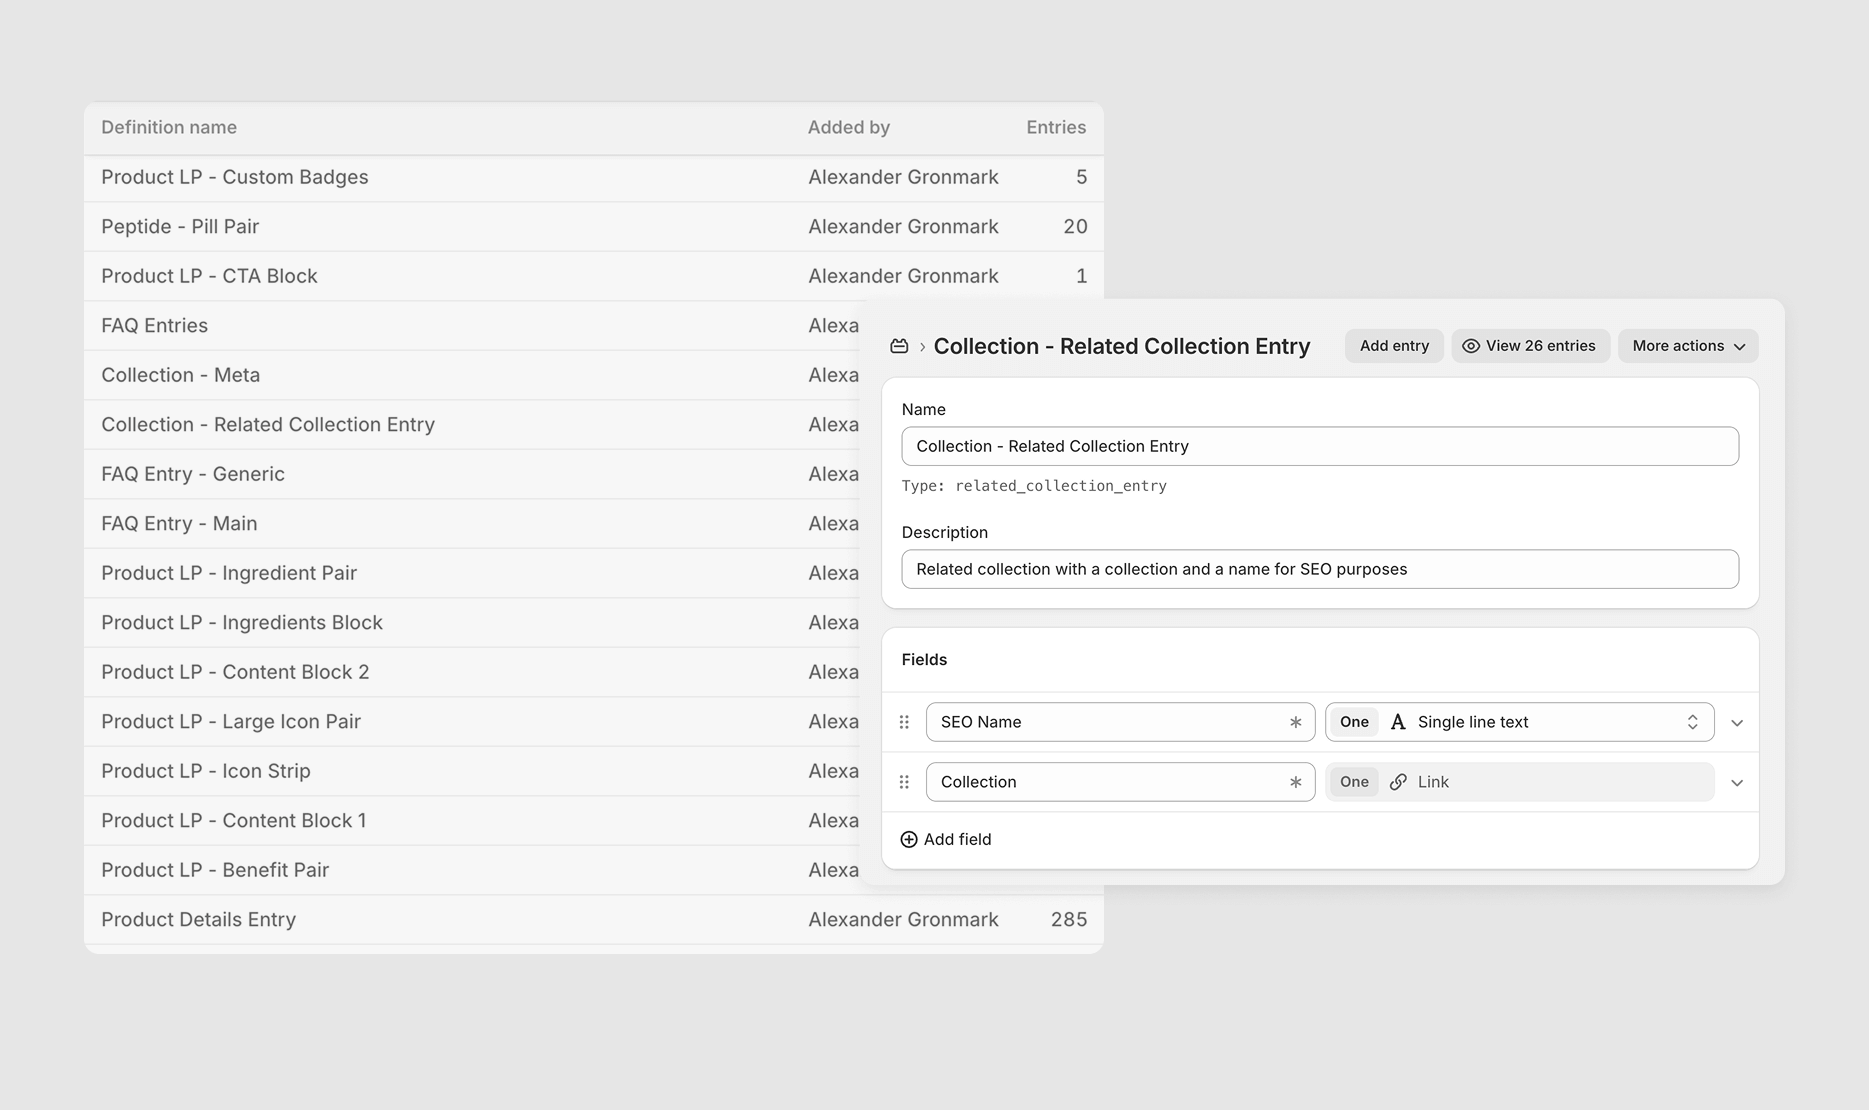Screen dimensions: 1869x1110
Task: Expand the Collection field options chevron
Action: click(x=1737, y=783)
